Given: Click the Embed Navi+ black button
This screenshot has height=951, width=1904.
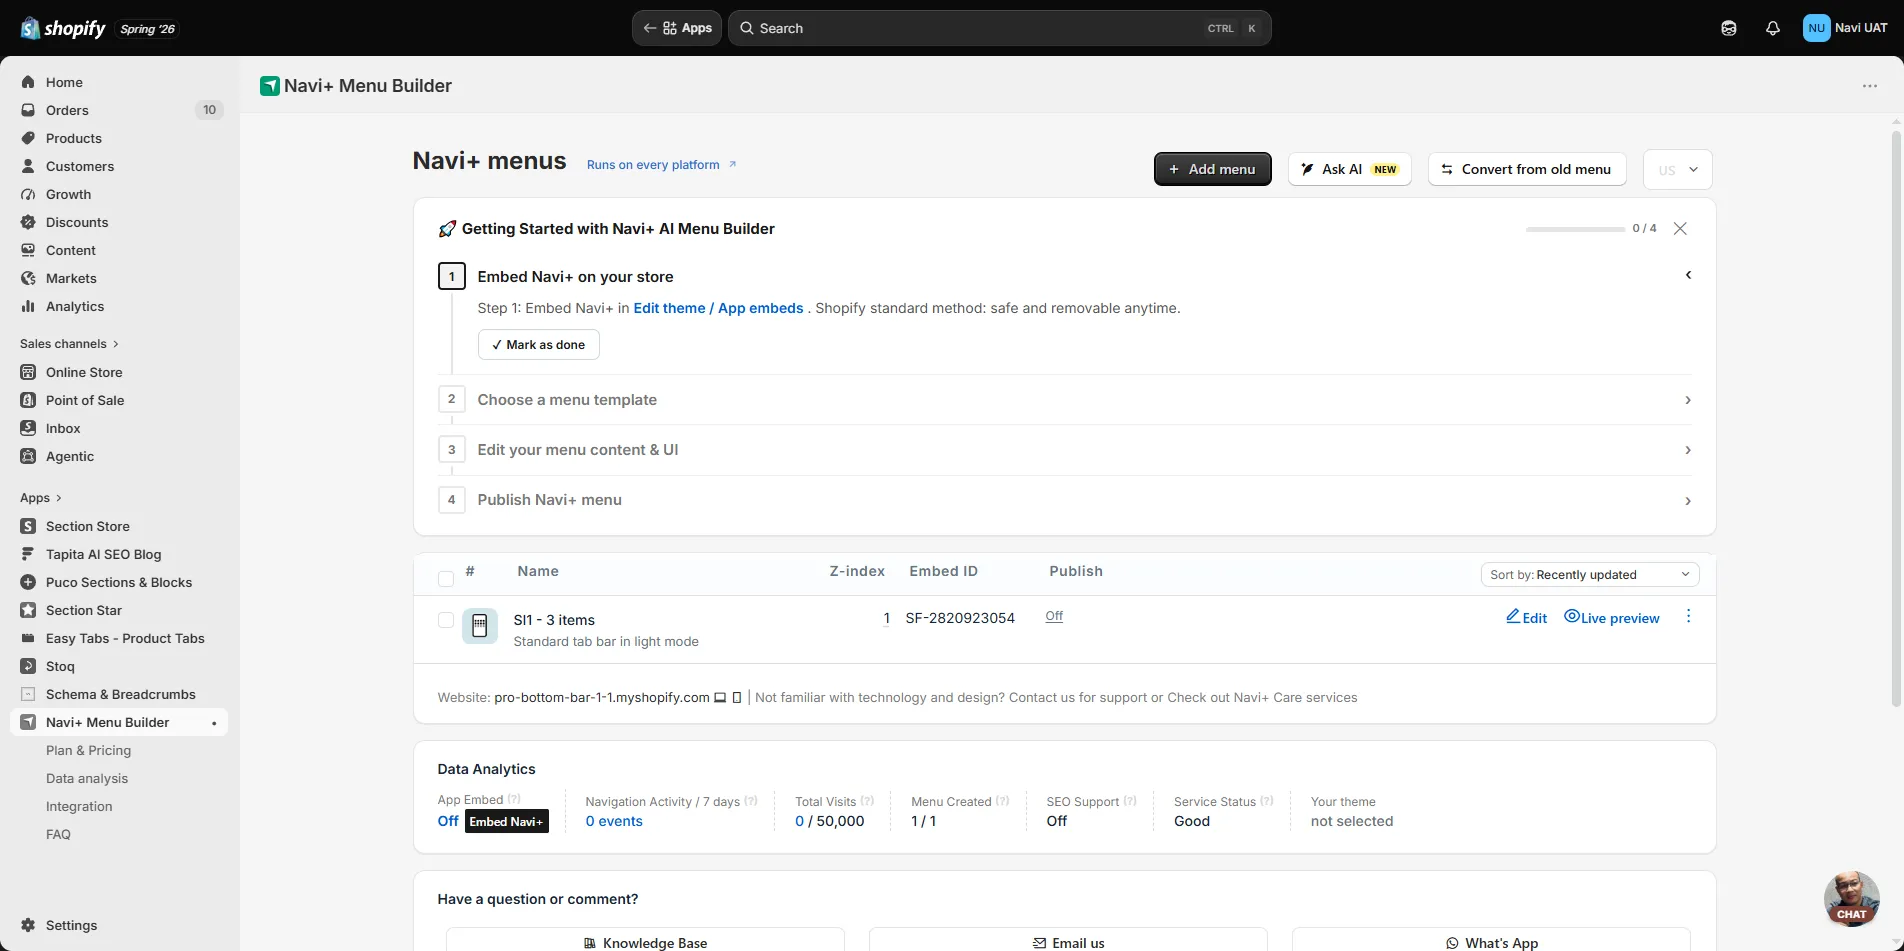Looking at the screenshot, I should pos(506,821).
